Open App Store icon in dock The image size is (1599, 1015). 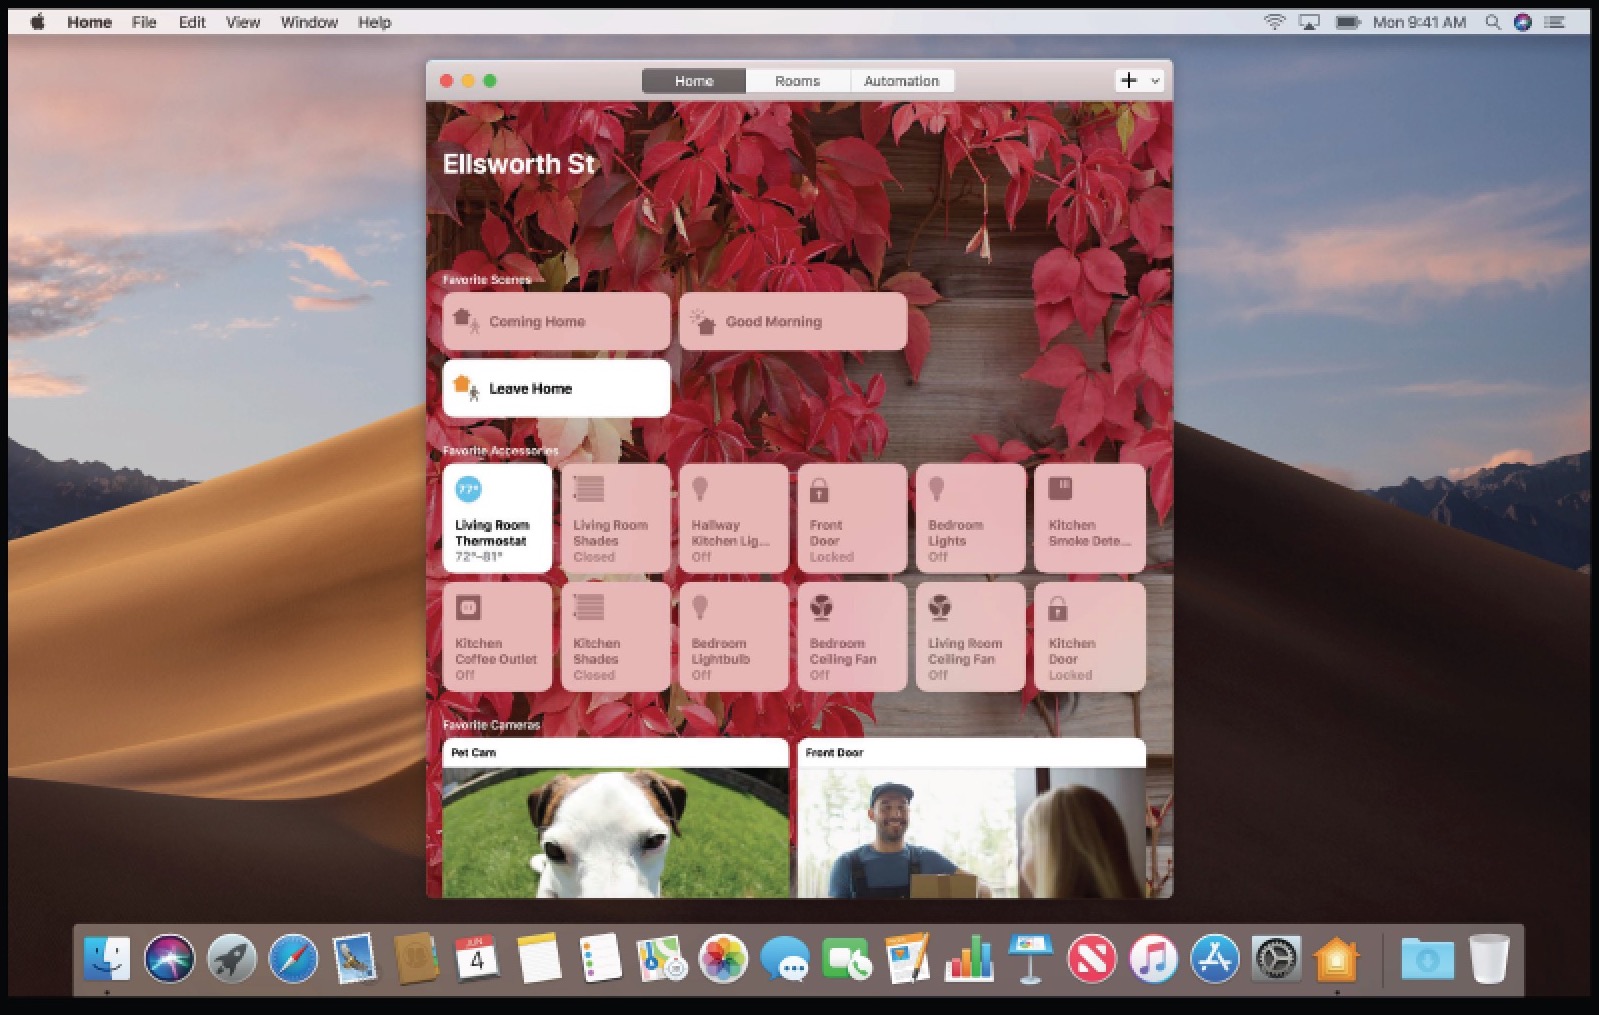1215,959
